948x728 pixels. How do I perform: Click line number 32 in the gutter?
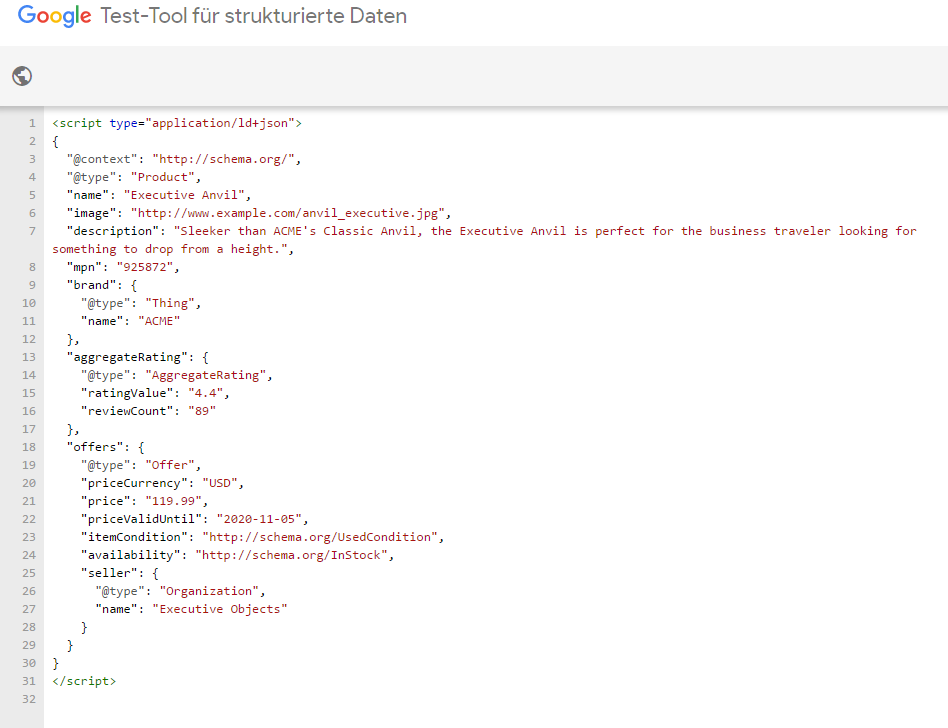29,699
